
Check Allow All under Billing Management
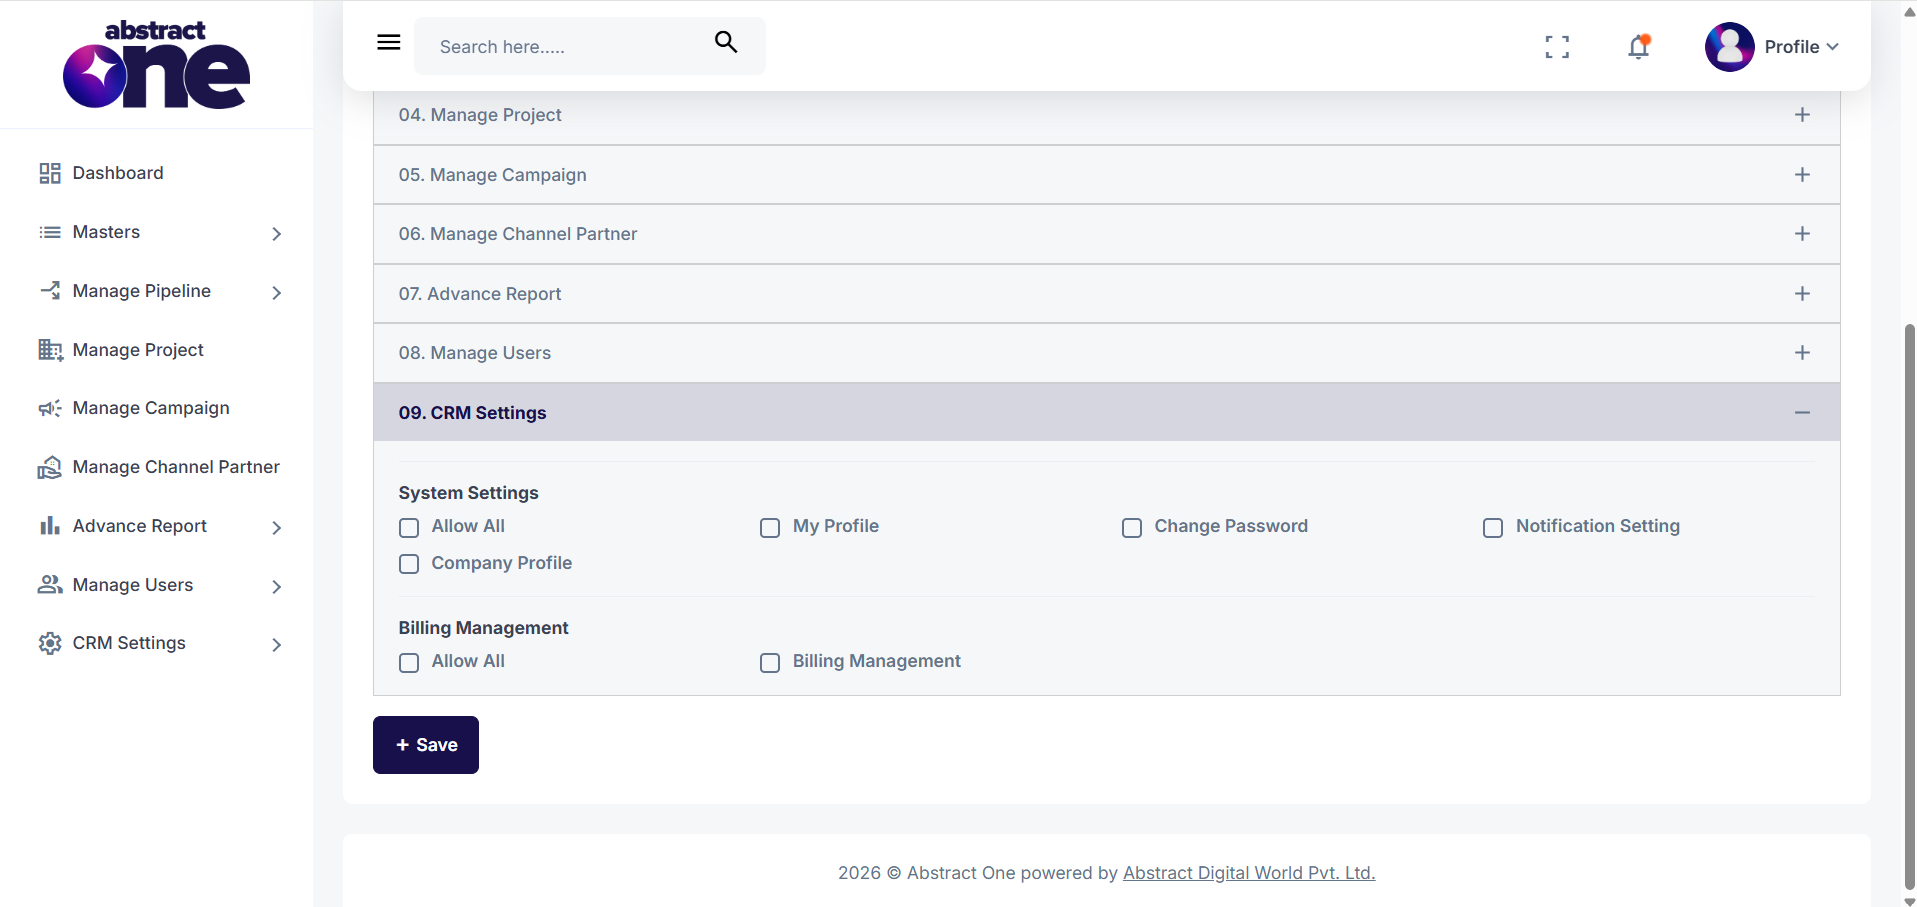coord(409,662)
